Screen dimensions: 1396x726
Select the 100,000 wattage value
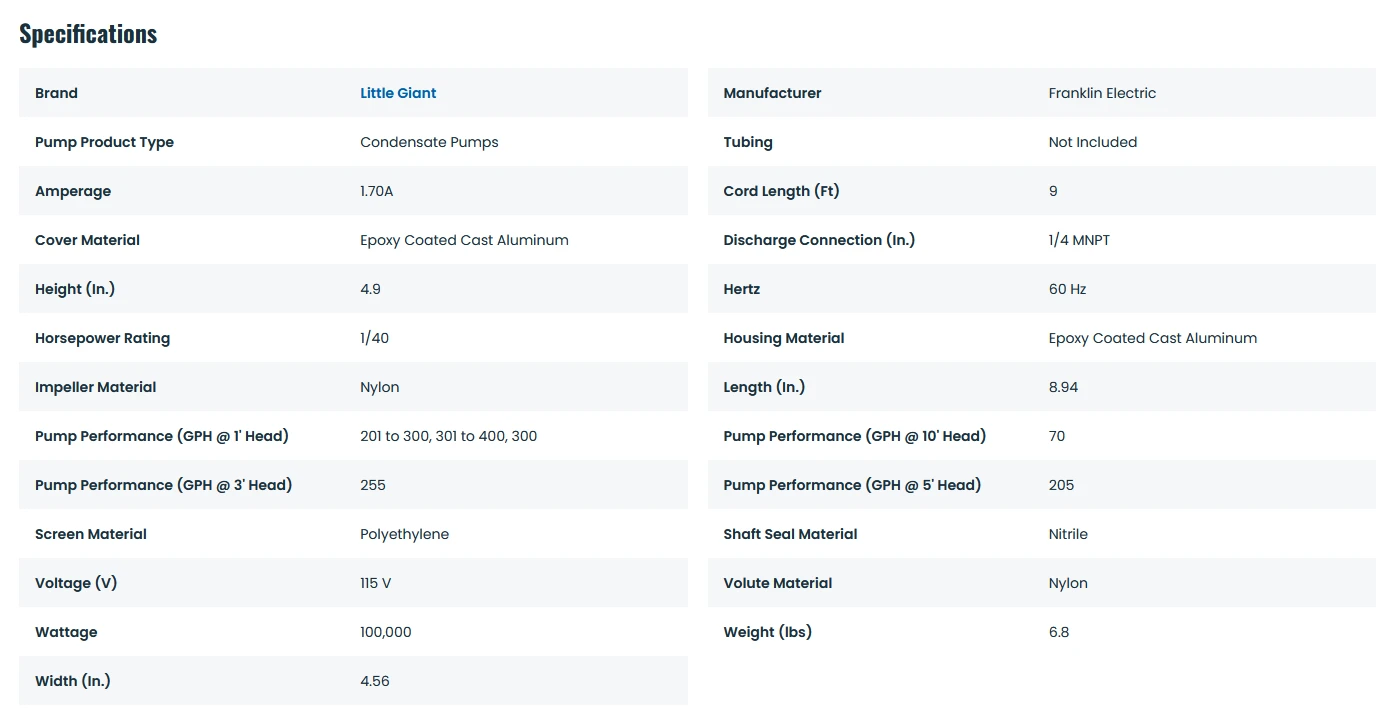tap(385, 632)
